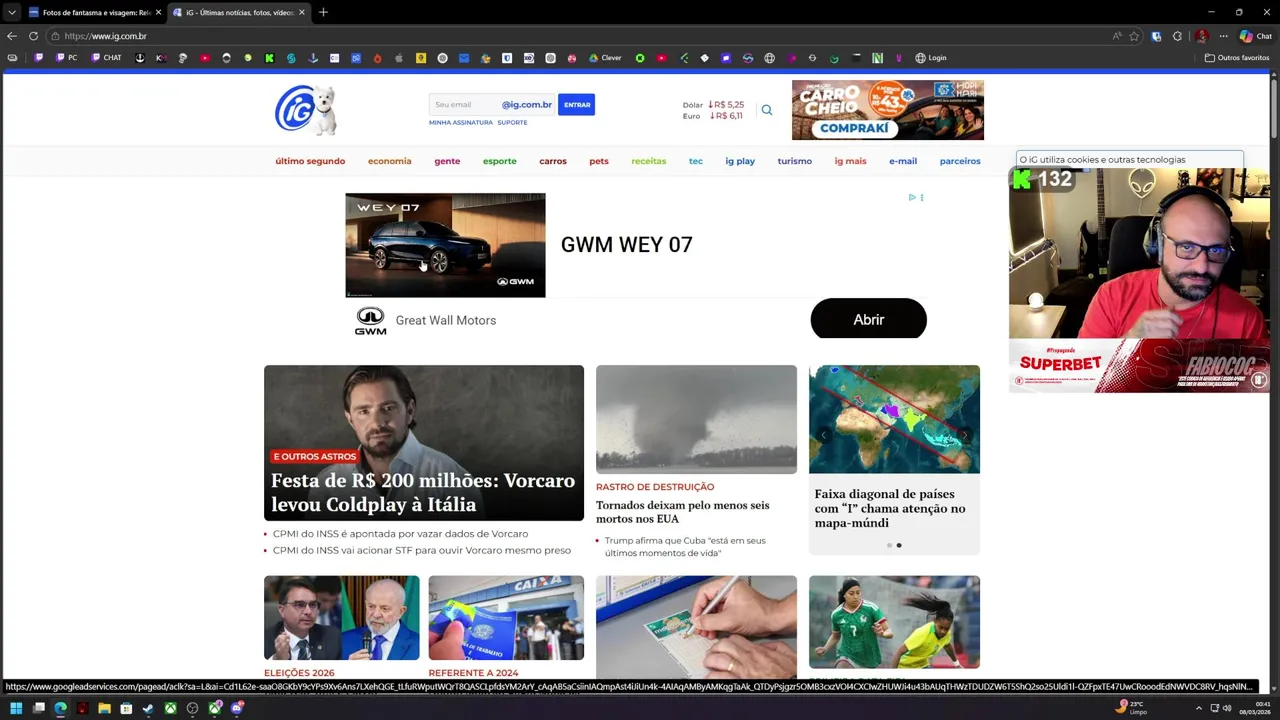
Task: Open the MINHA ASSINATURA link
Action: [461, 122]
